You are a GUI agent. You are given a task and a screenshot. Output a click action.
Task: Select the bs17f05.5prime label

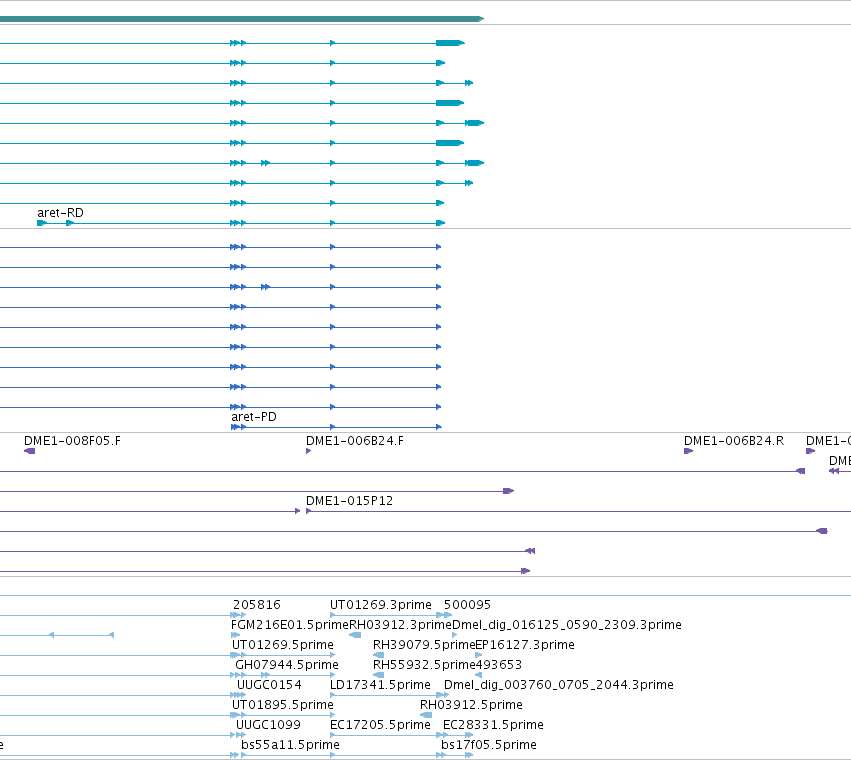click(488, 745)
